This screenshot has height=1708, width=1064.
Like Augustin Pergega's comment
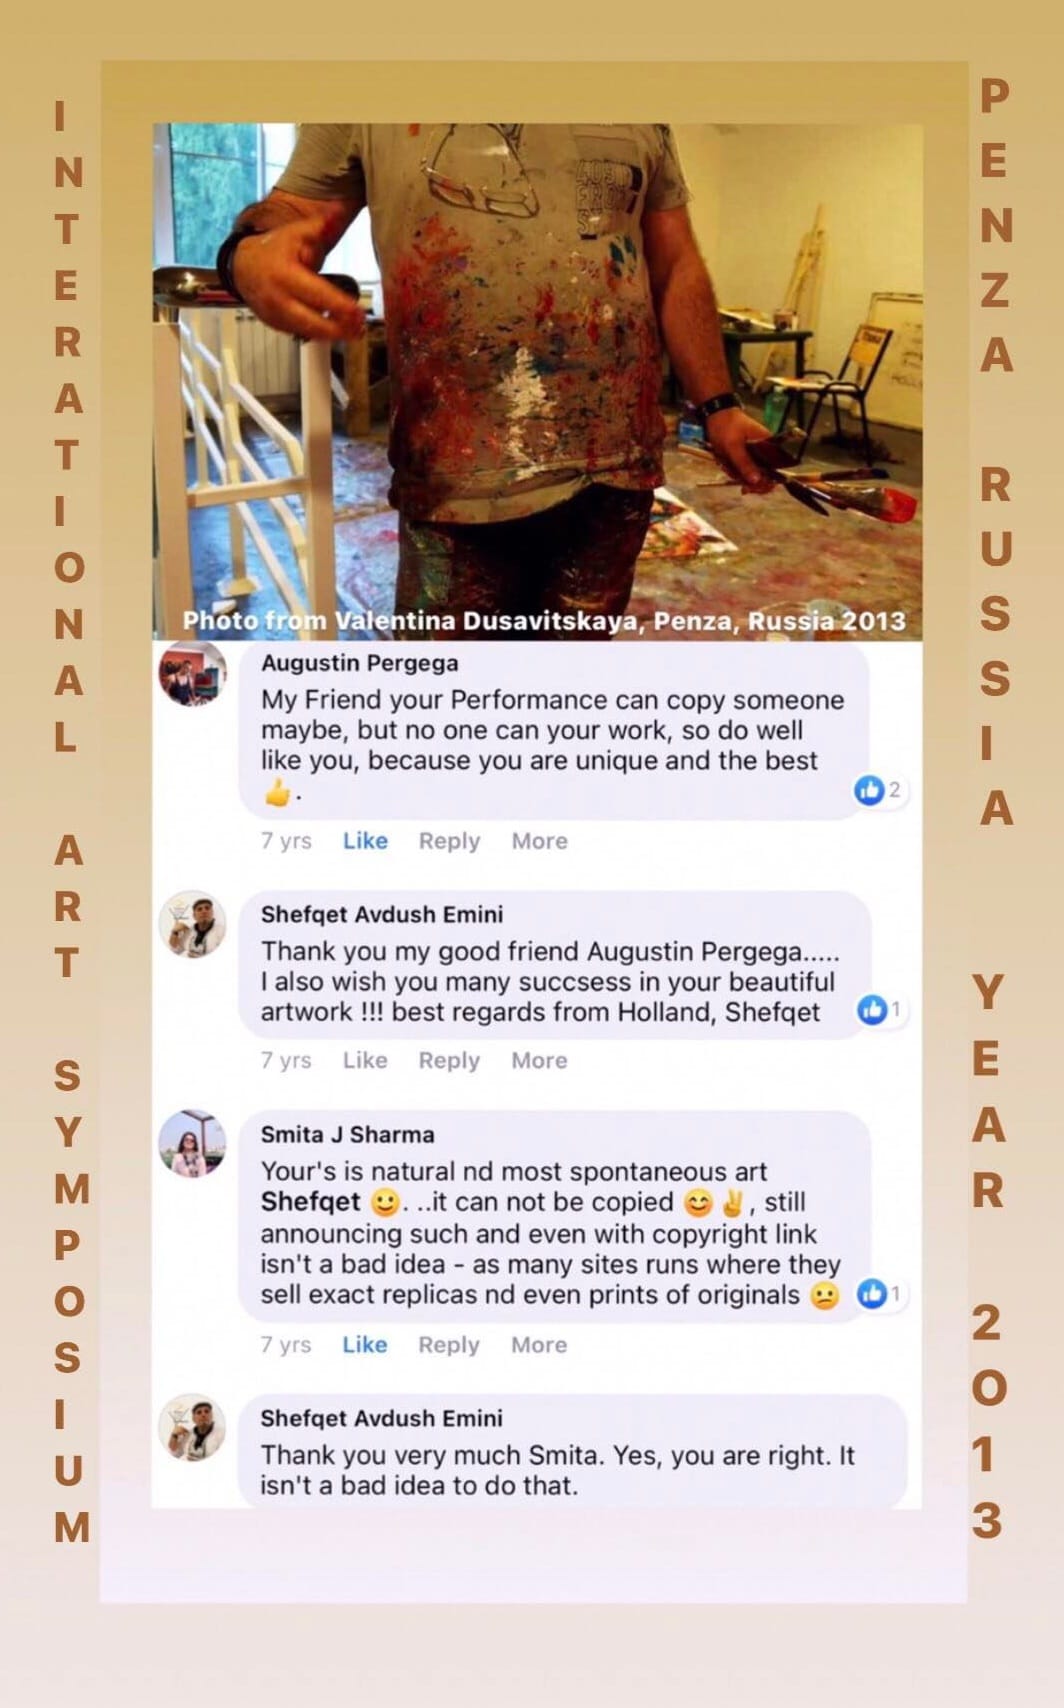[365, 841]
